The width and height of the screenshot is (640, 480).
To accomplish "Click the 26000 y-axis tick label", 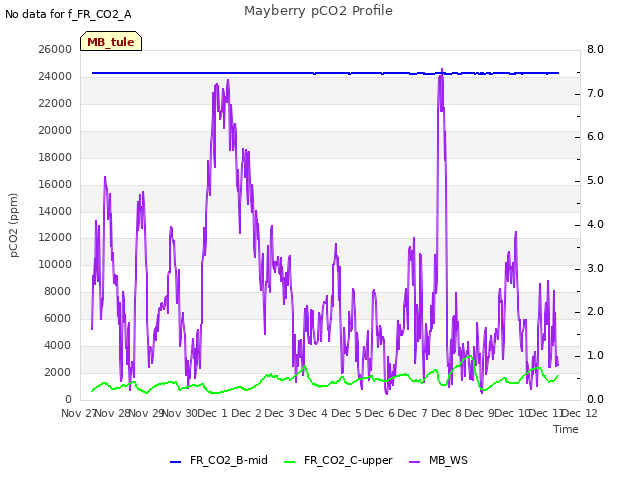I will [x=55, y=49].
